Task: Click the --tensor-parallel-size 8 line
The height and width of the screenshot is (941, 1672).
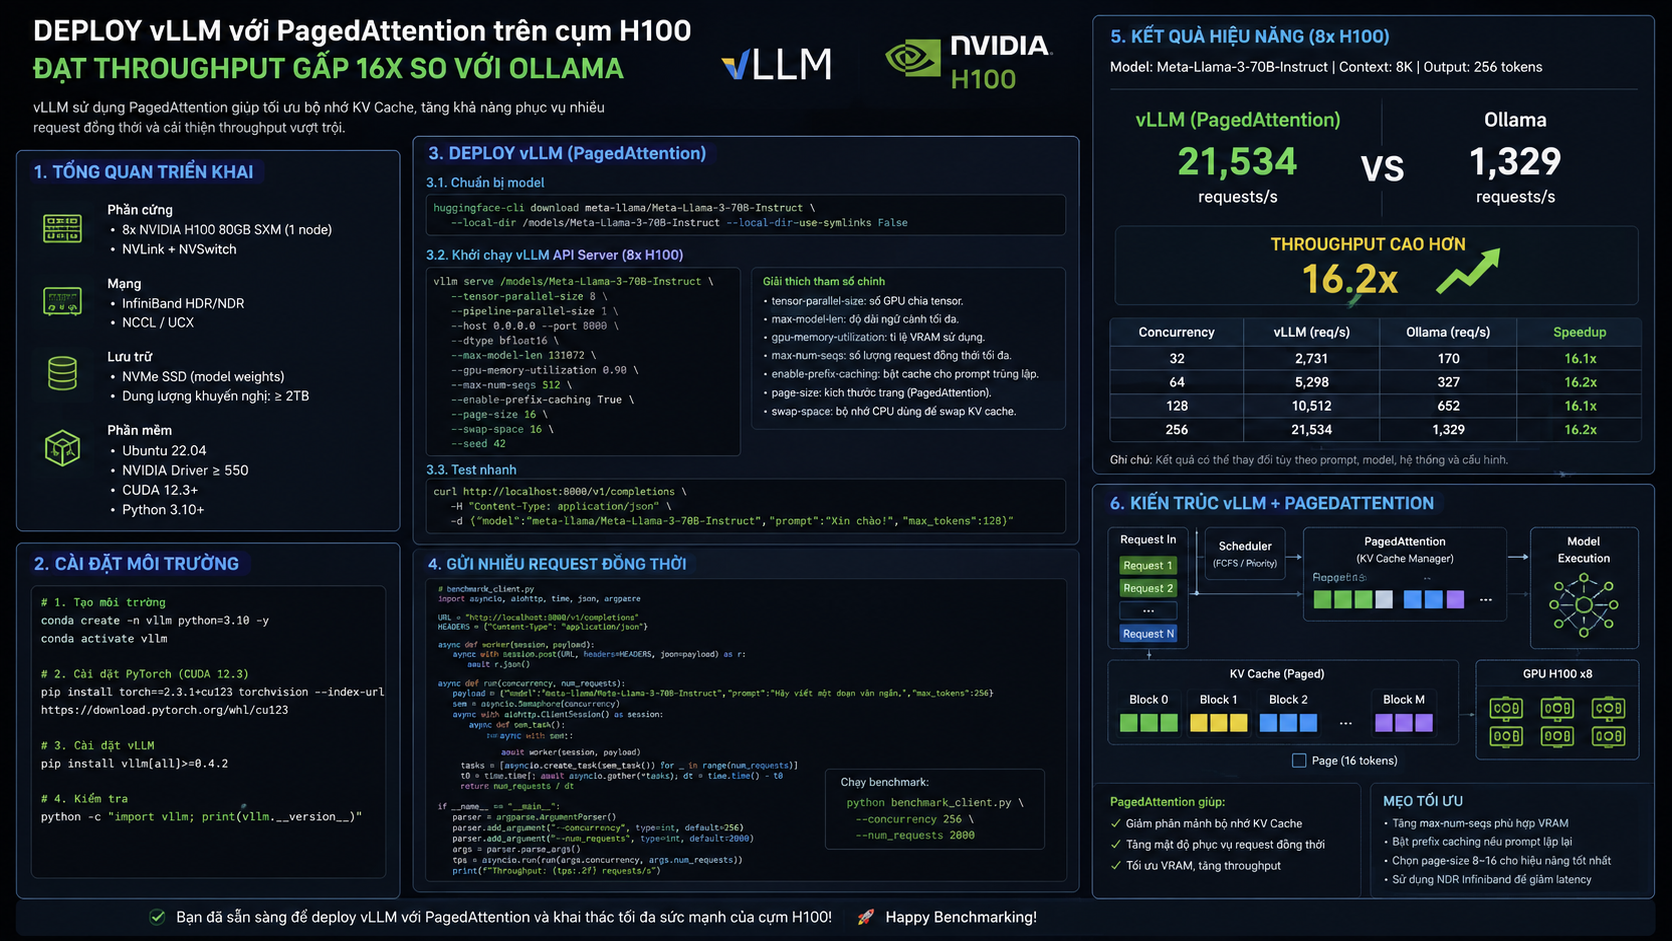Action: tap(528, 297)
